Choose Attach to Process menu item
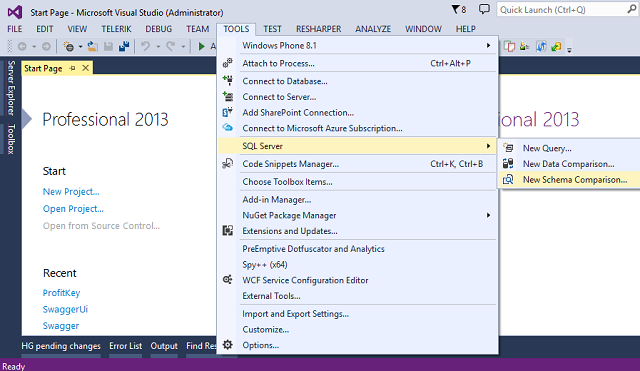The width and height of the screenshot is (640, 371). coord(358,63)
